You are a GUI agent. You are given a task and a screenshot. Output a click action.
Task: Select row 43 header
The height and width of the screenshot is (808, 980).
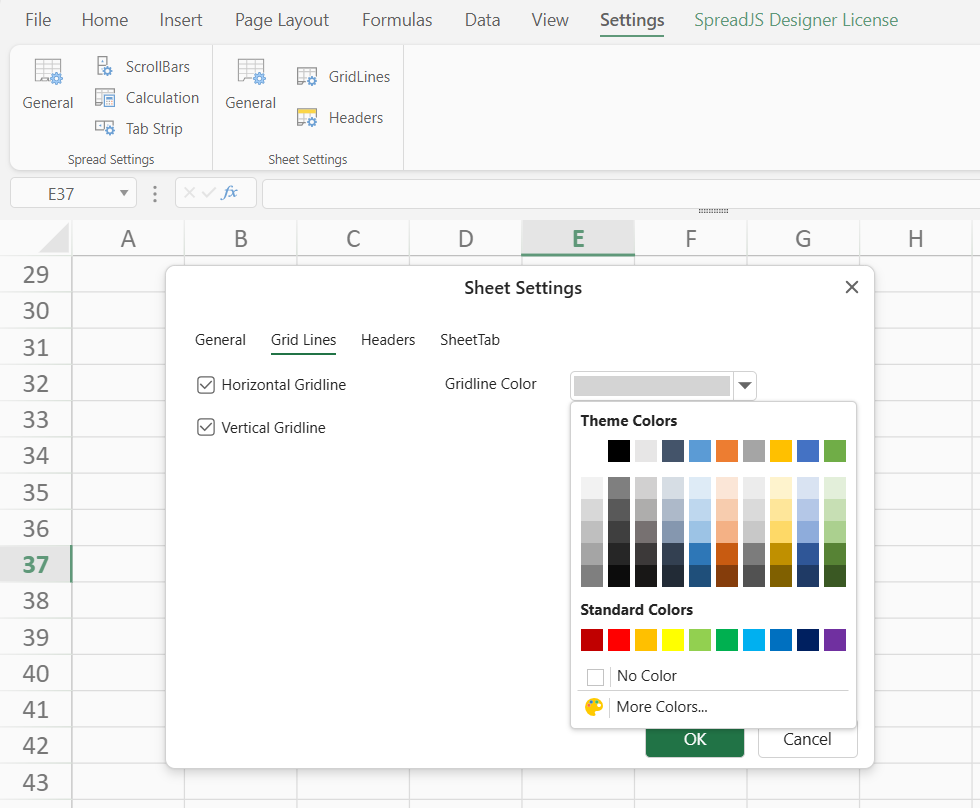click(36, 782)
